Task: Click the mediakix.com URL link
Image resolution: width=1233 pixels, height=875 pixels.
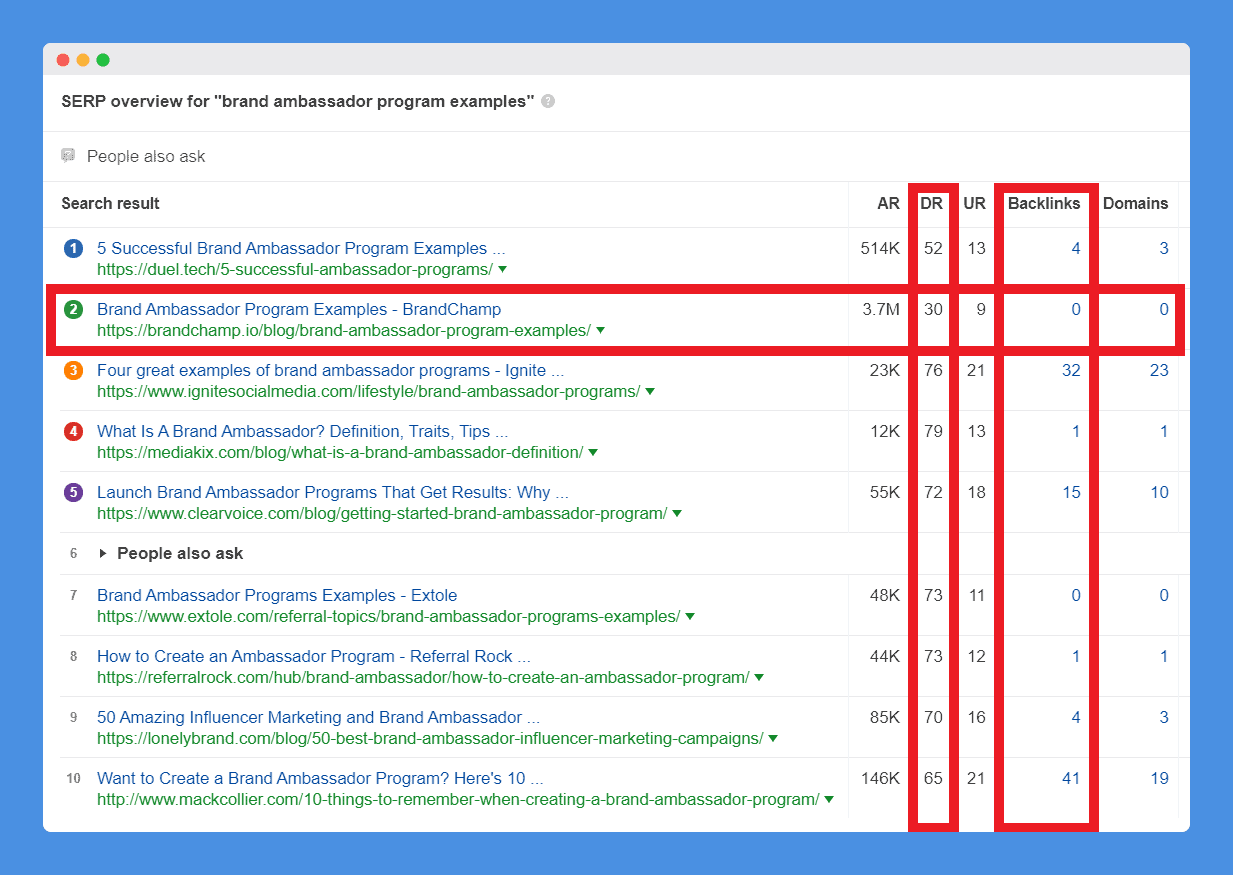Action: (x=340, y=453)
